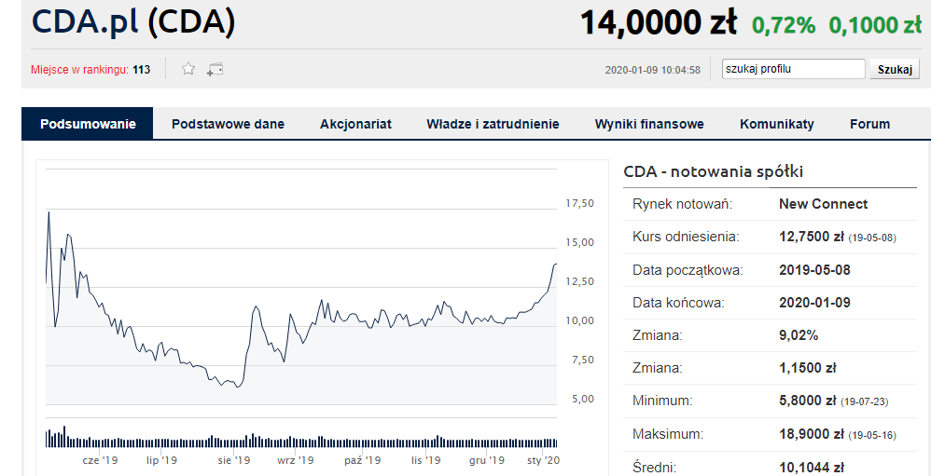This screenshot has width=945, height=476.
Task: Click the New Connect market value
Action: click(822, 204)
